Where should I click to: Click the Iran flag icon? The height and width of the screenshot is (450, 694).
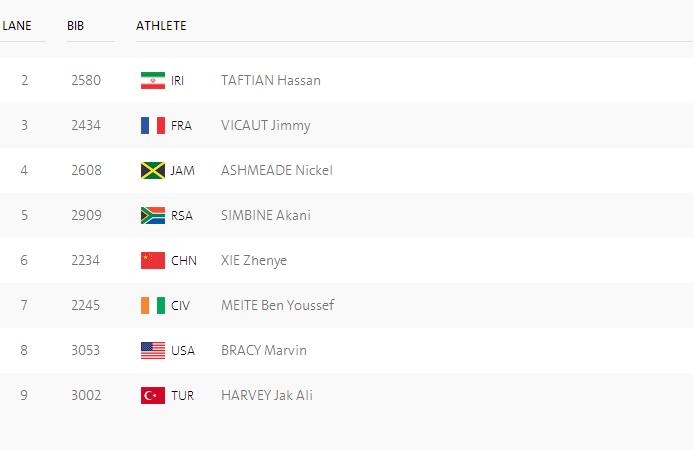(x=153, y=81)
